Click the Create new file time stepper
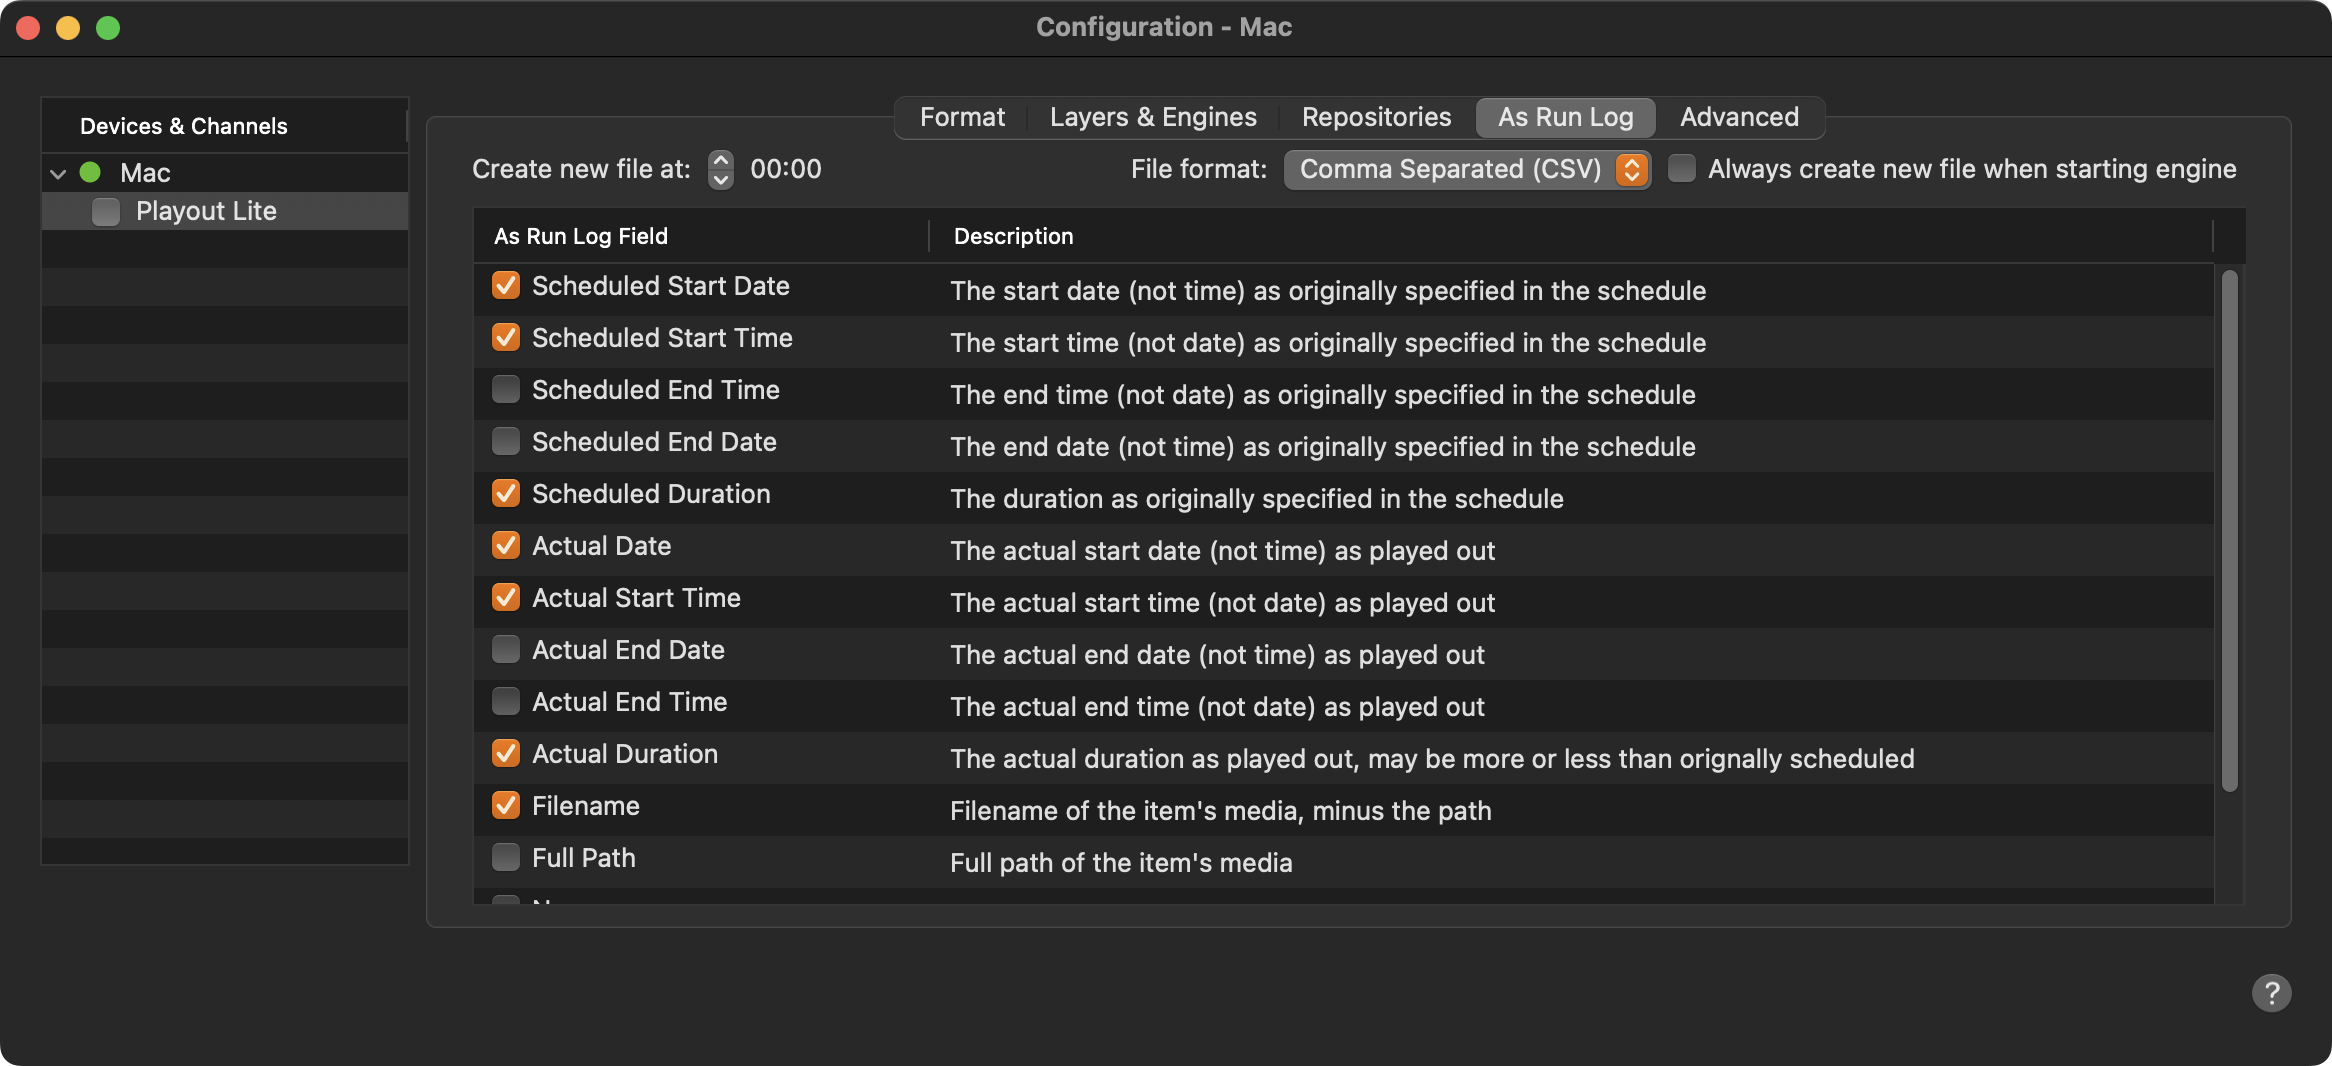 [x=720, y=169]
